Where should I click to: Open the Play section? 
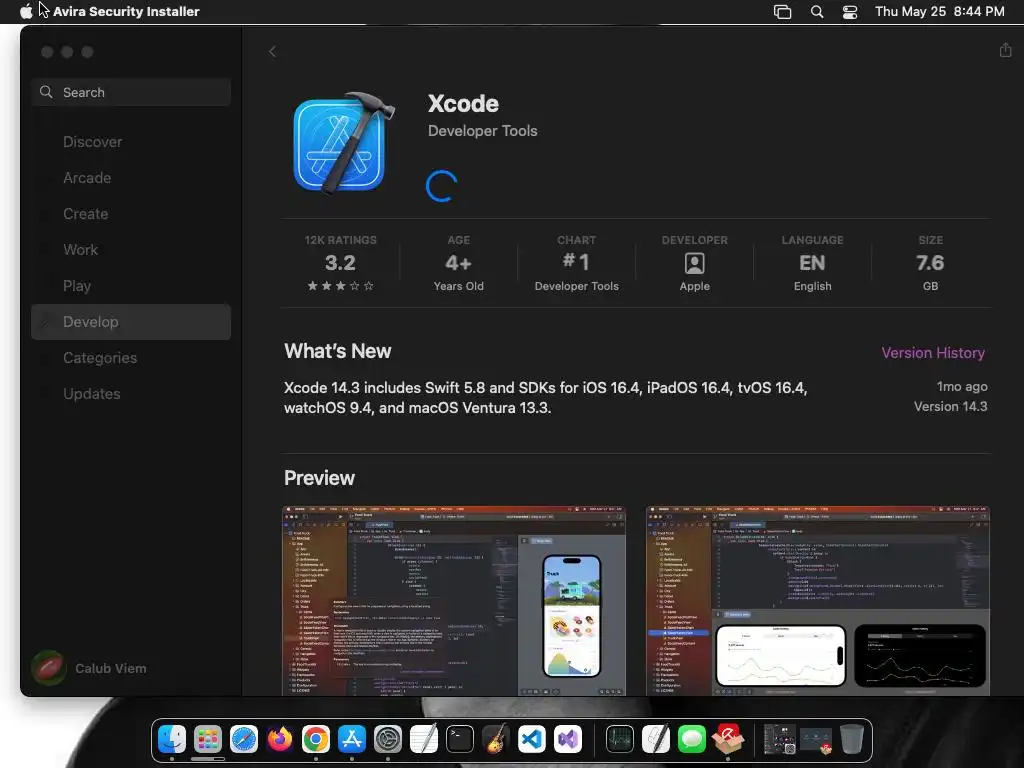[76, 285]
